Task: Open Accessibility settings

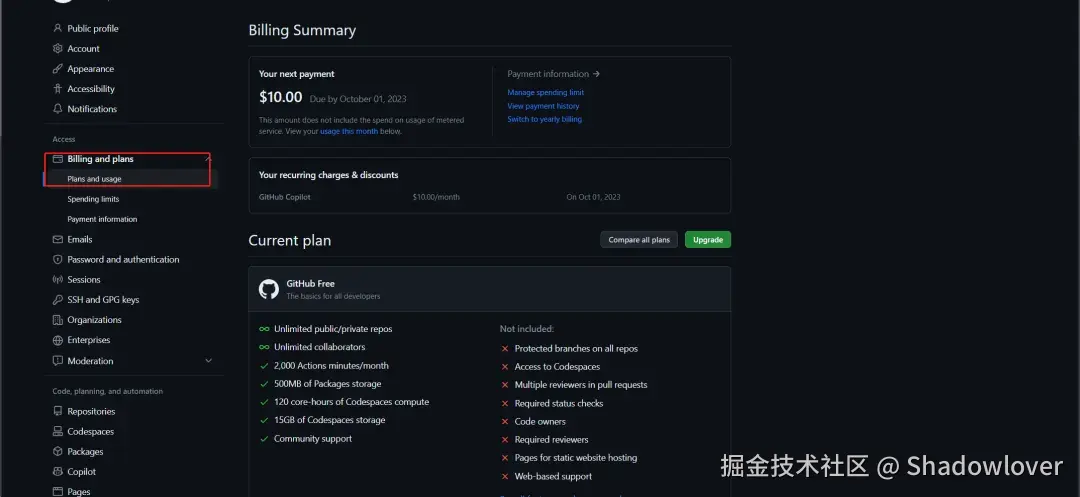Action: pos(91,89)
